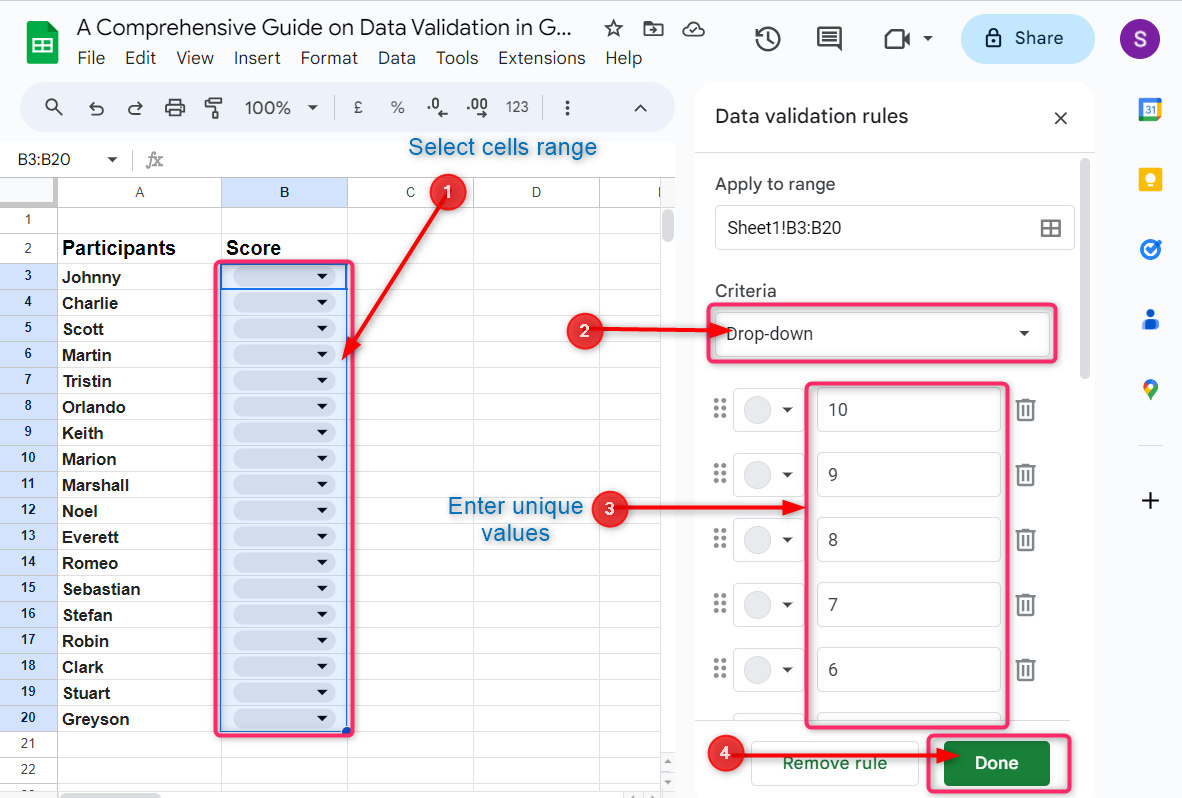The image size is (1182, 798).
Task: Open the Data menu
Action: click(x=396, y=58)
